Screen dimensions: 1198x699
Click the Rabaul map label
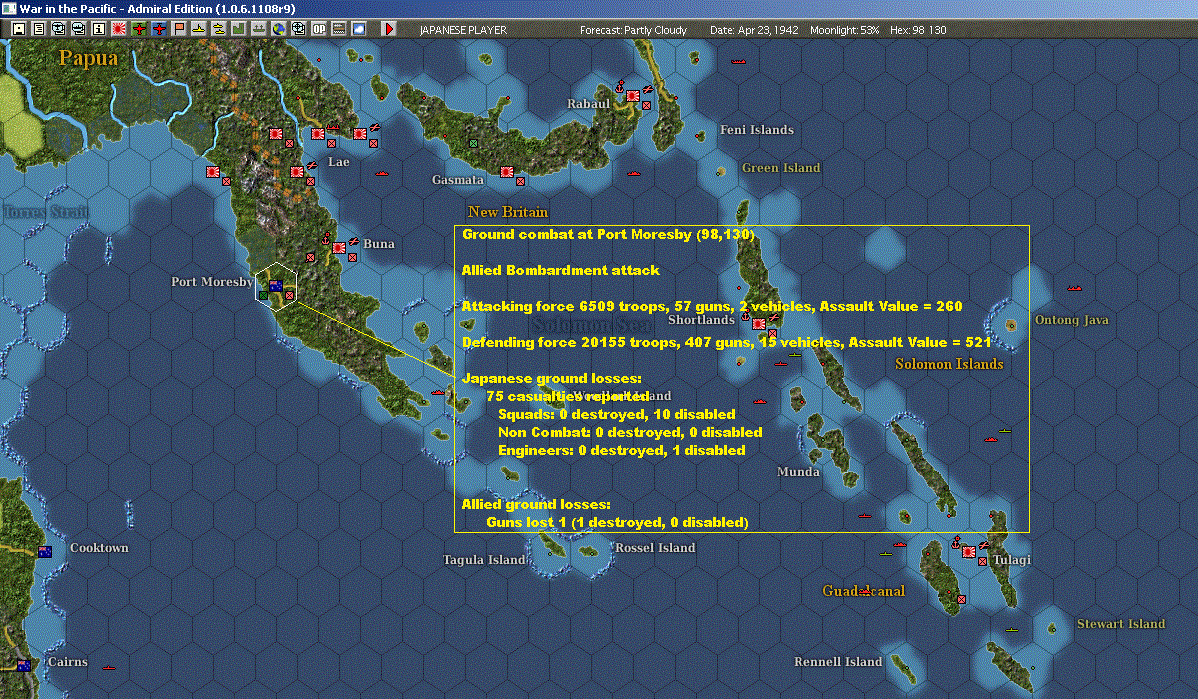pos(588,104)
